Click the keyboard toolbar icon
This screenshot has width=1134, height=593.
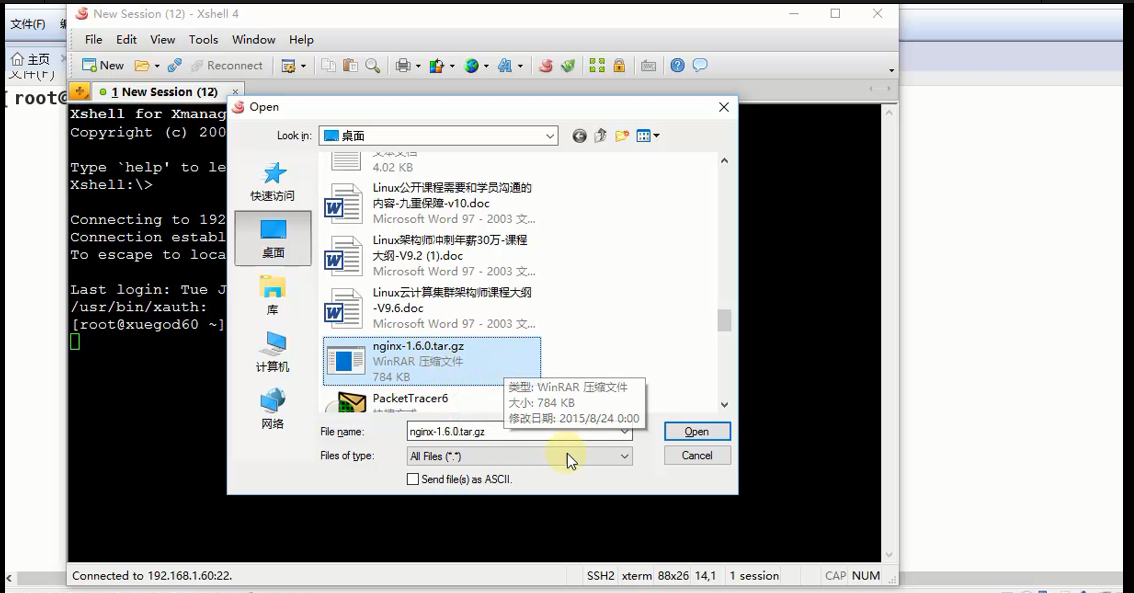click(649, 66)
